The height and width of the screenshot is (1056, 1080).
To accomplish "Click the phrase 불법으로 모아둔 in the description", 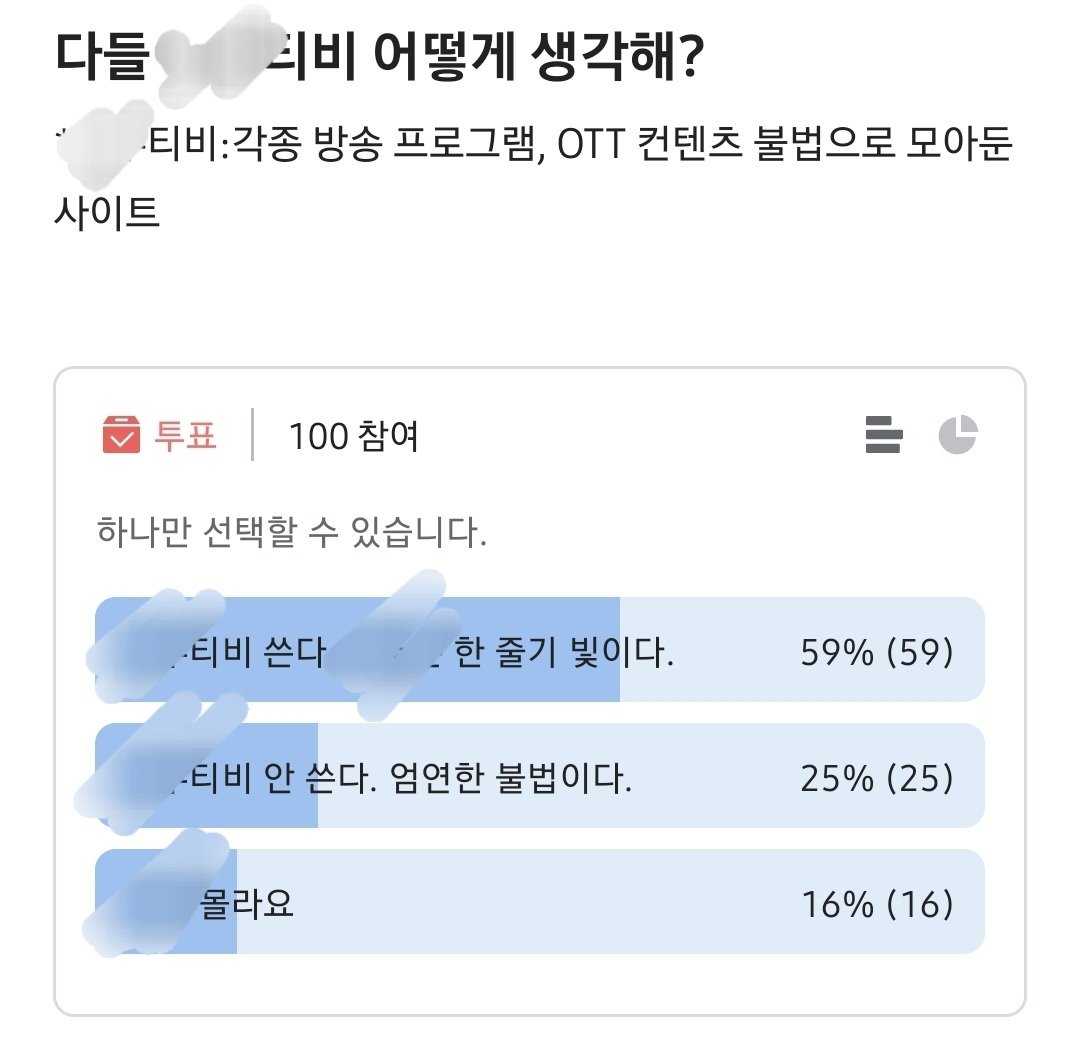I will [x=883, y=143].
